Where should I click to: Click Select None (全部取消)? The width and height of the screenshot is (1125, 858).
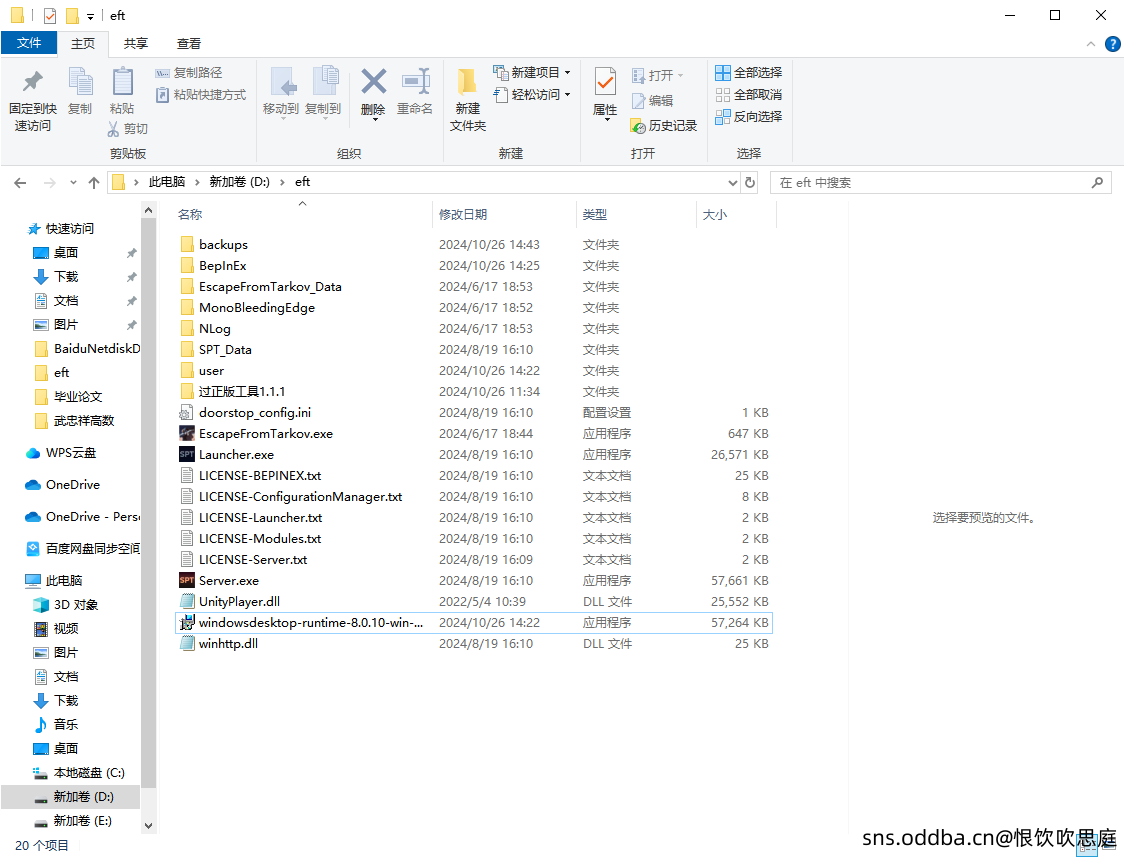tap(748, 95)
